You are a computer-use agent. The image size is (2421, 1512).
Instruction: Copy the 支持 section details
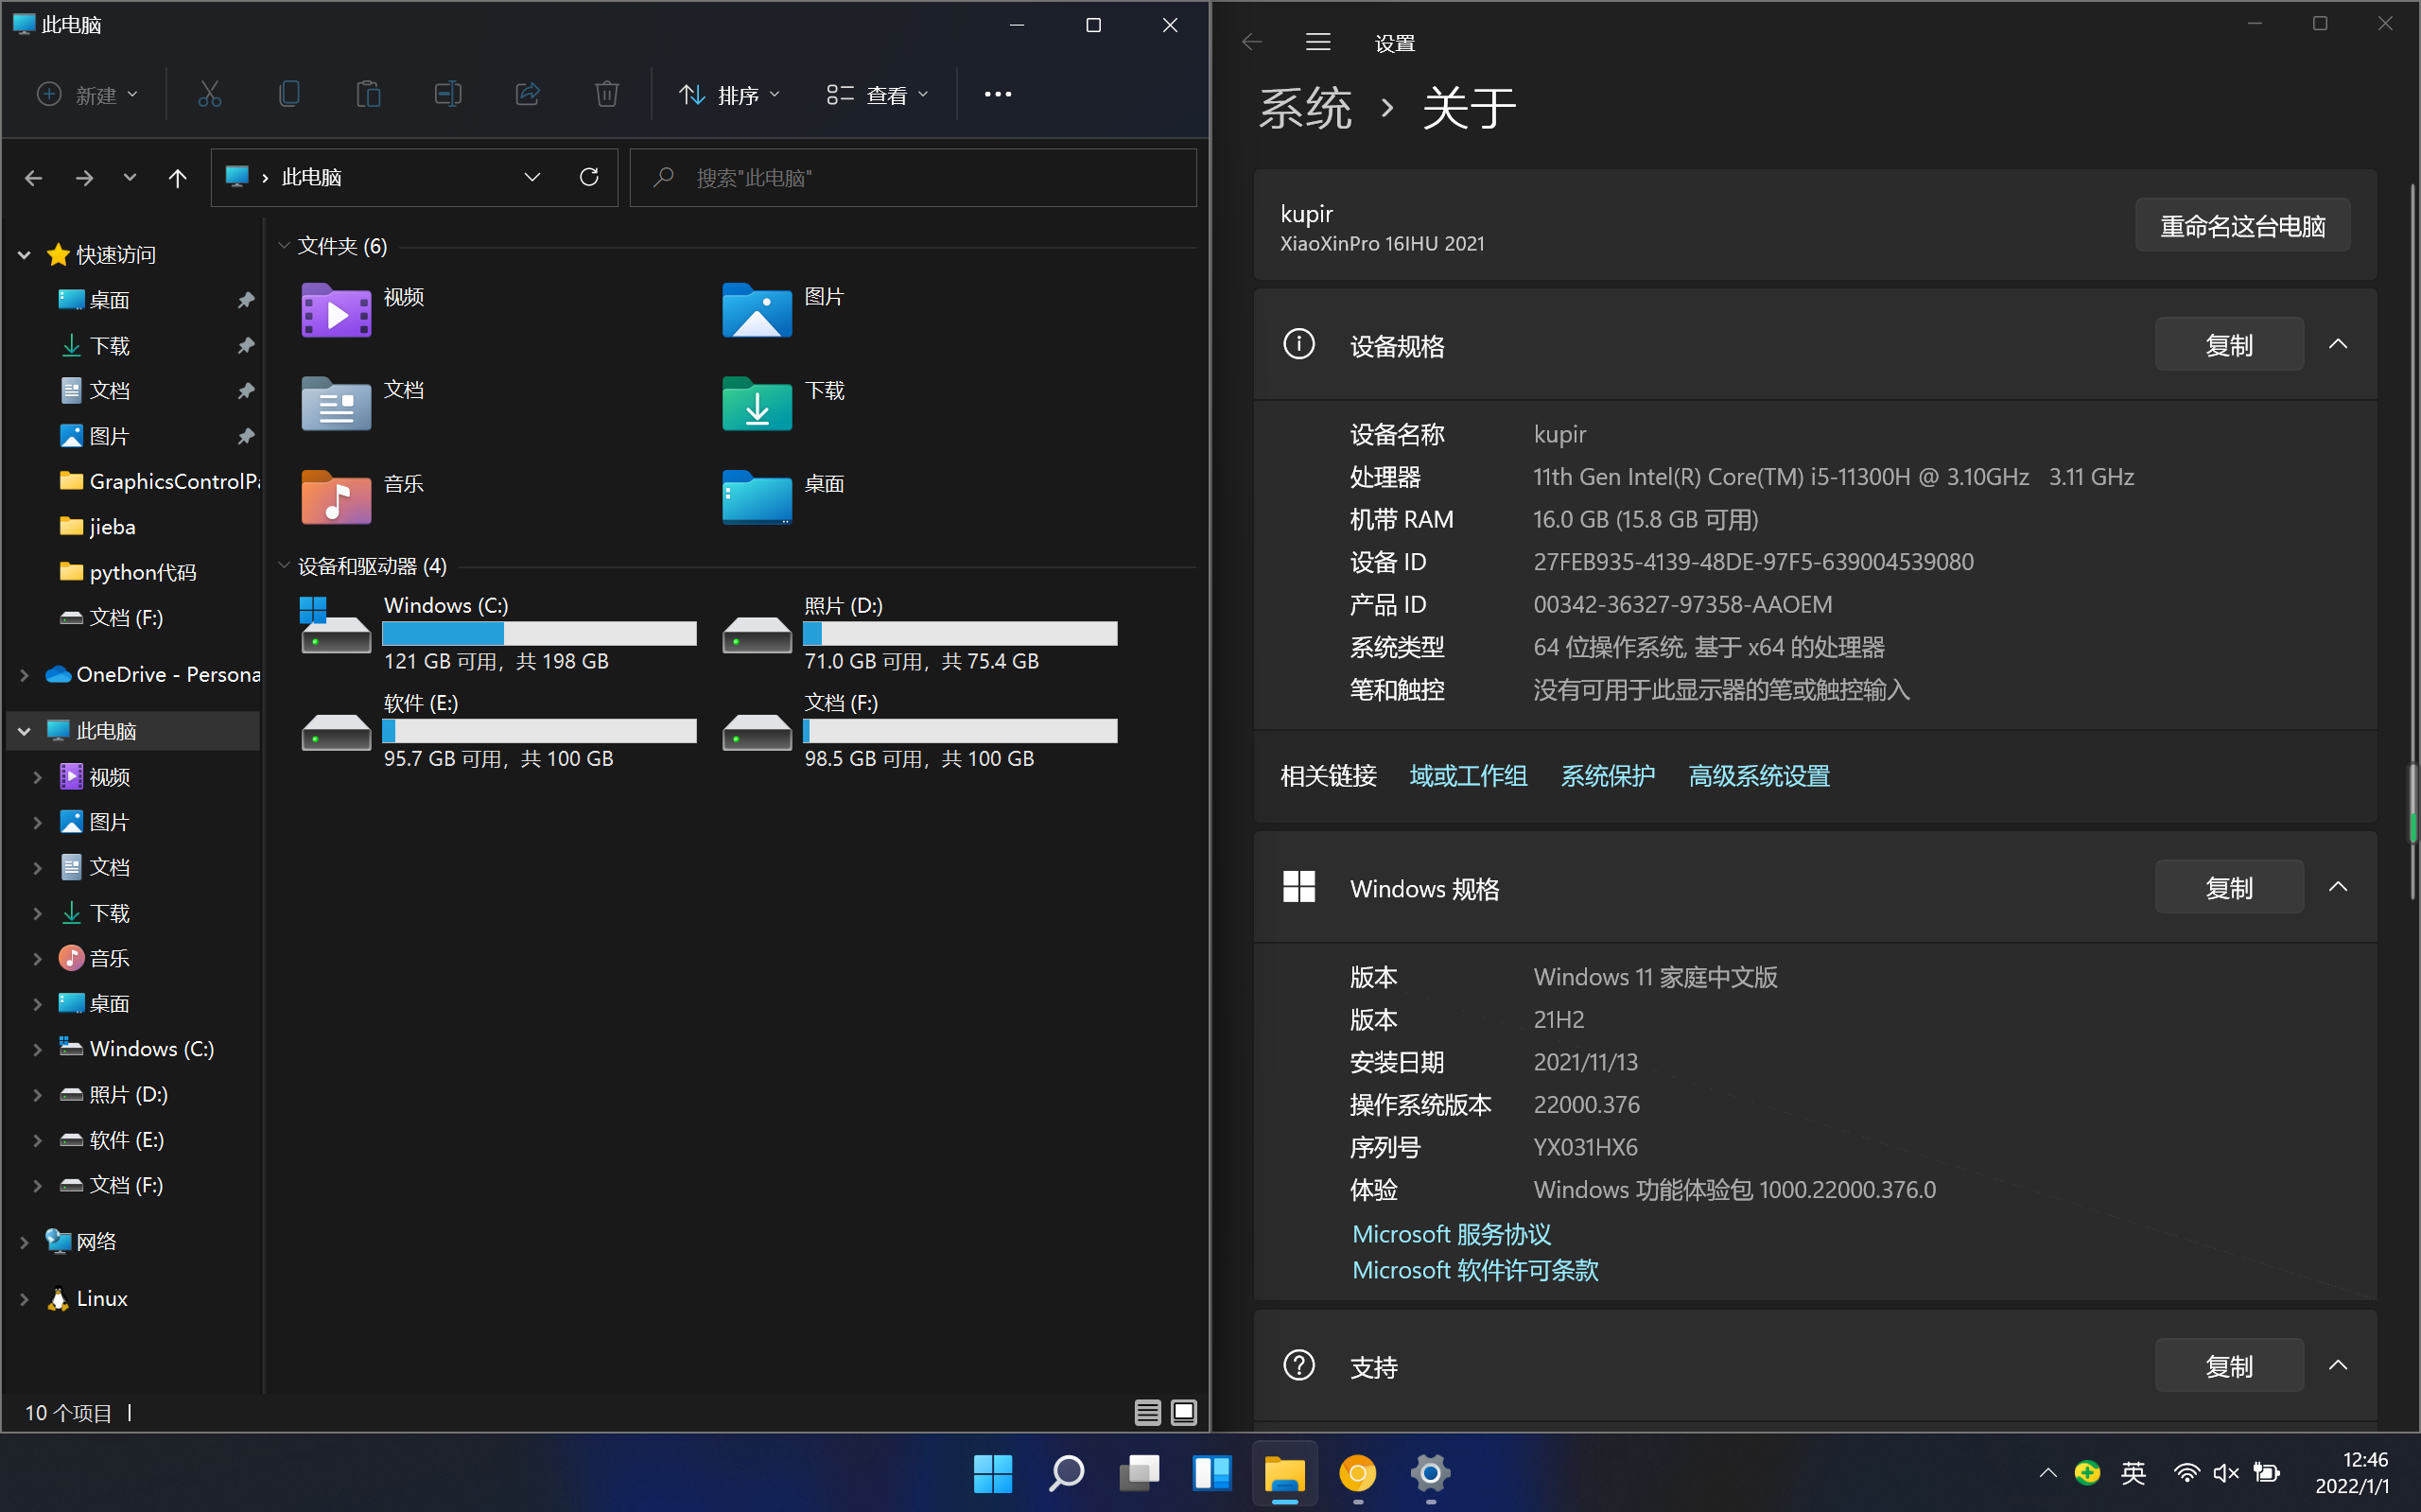pyautogui.click(x=2229, y=1367)
